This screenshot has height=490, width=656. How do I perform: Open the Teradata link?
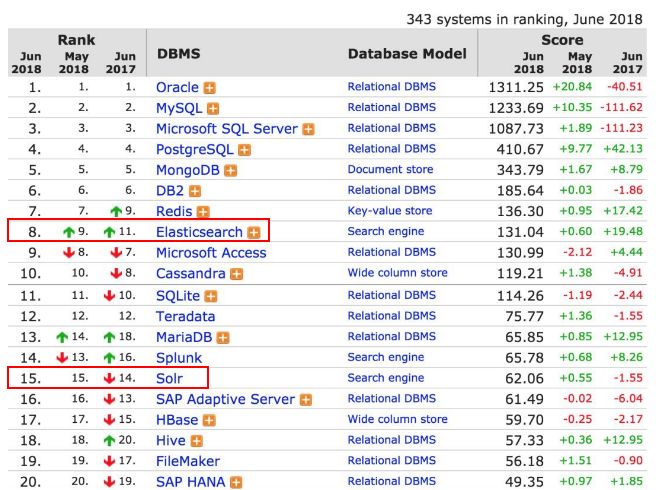pyautogui.click(x=185, y=316)
